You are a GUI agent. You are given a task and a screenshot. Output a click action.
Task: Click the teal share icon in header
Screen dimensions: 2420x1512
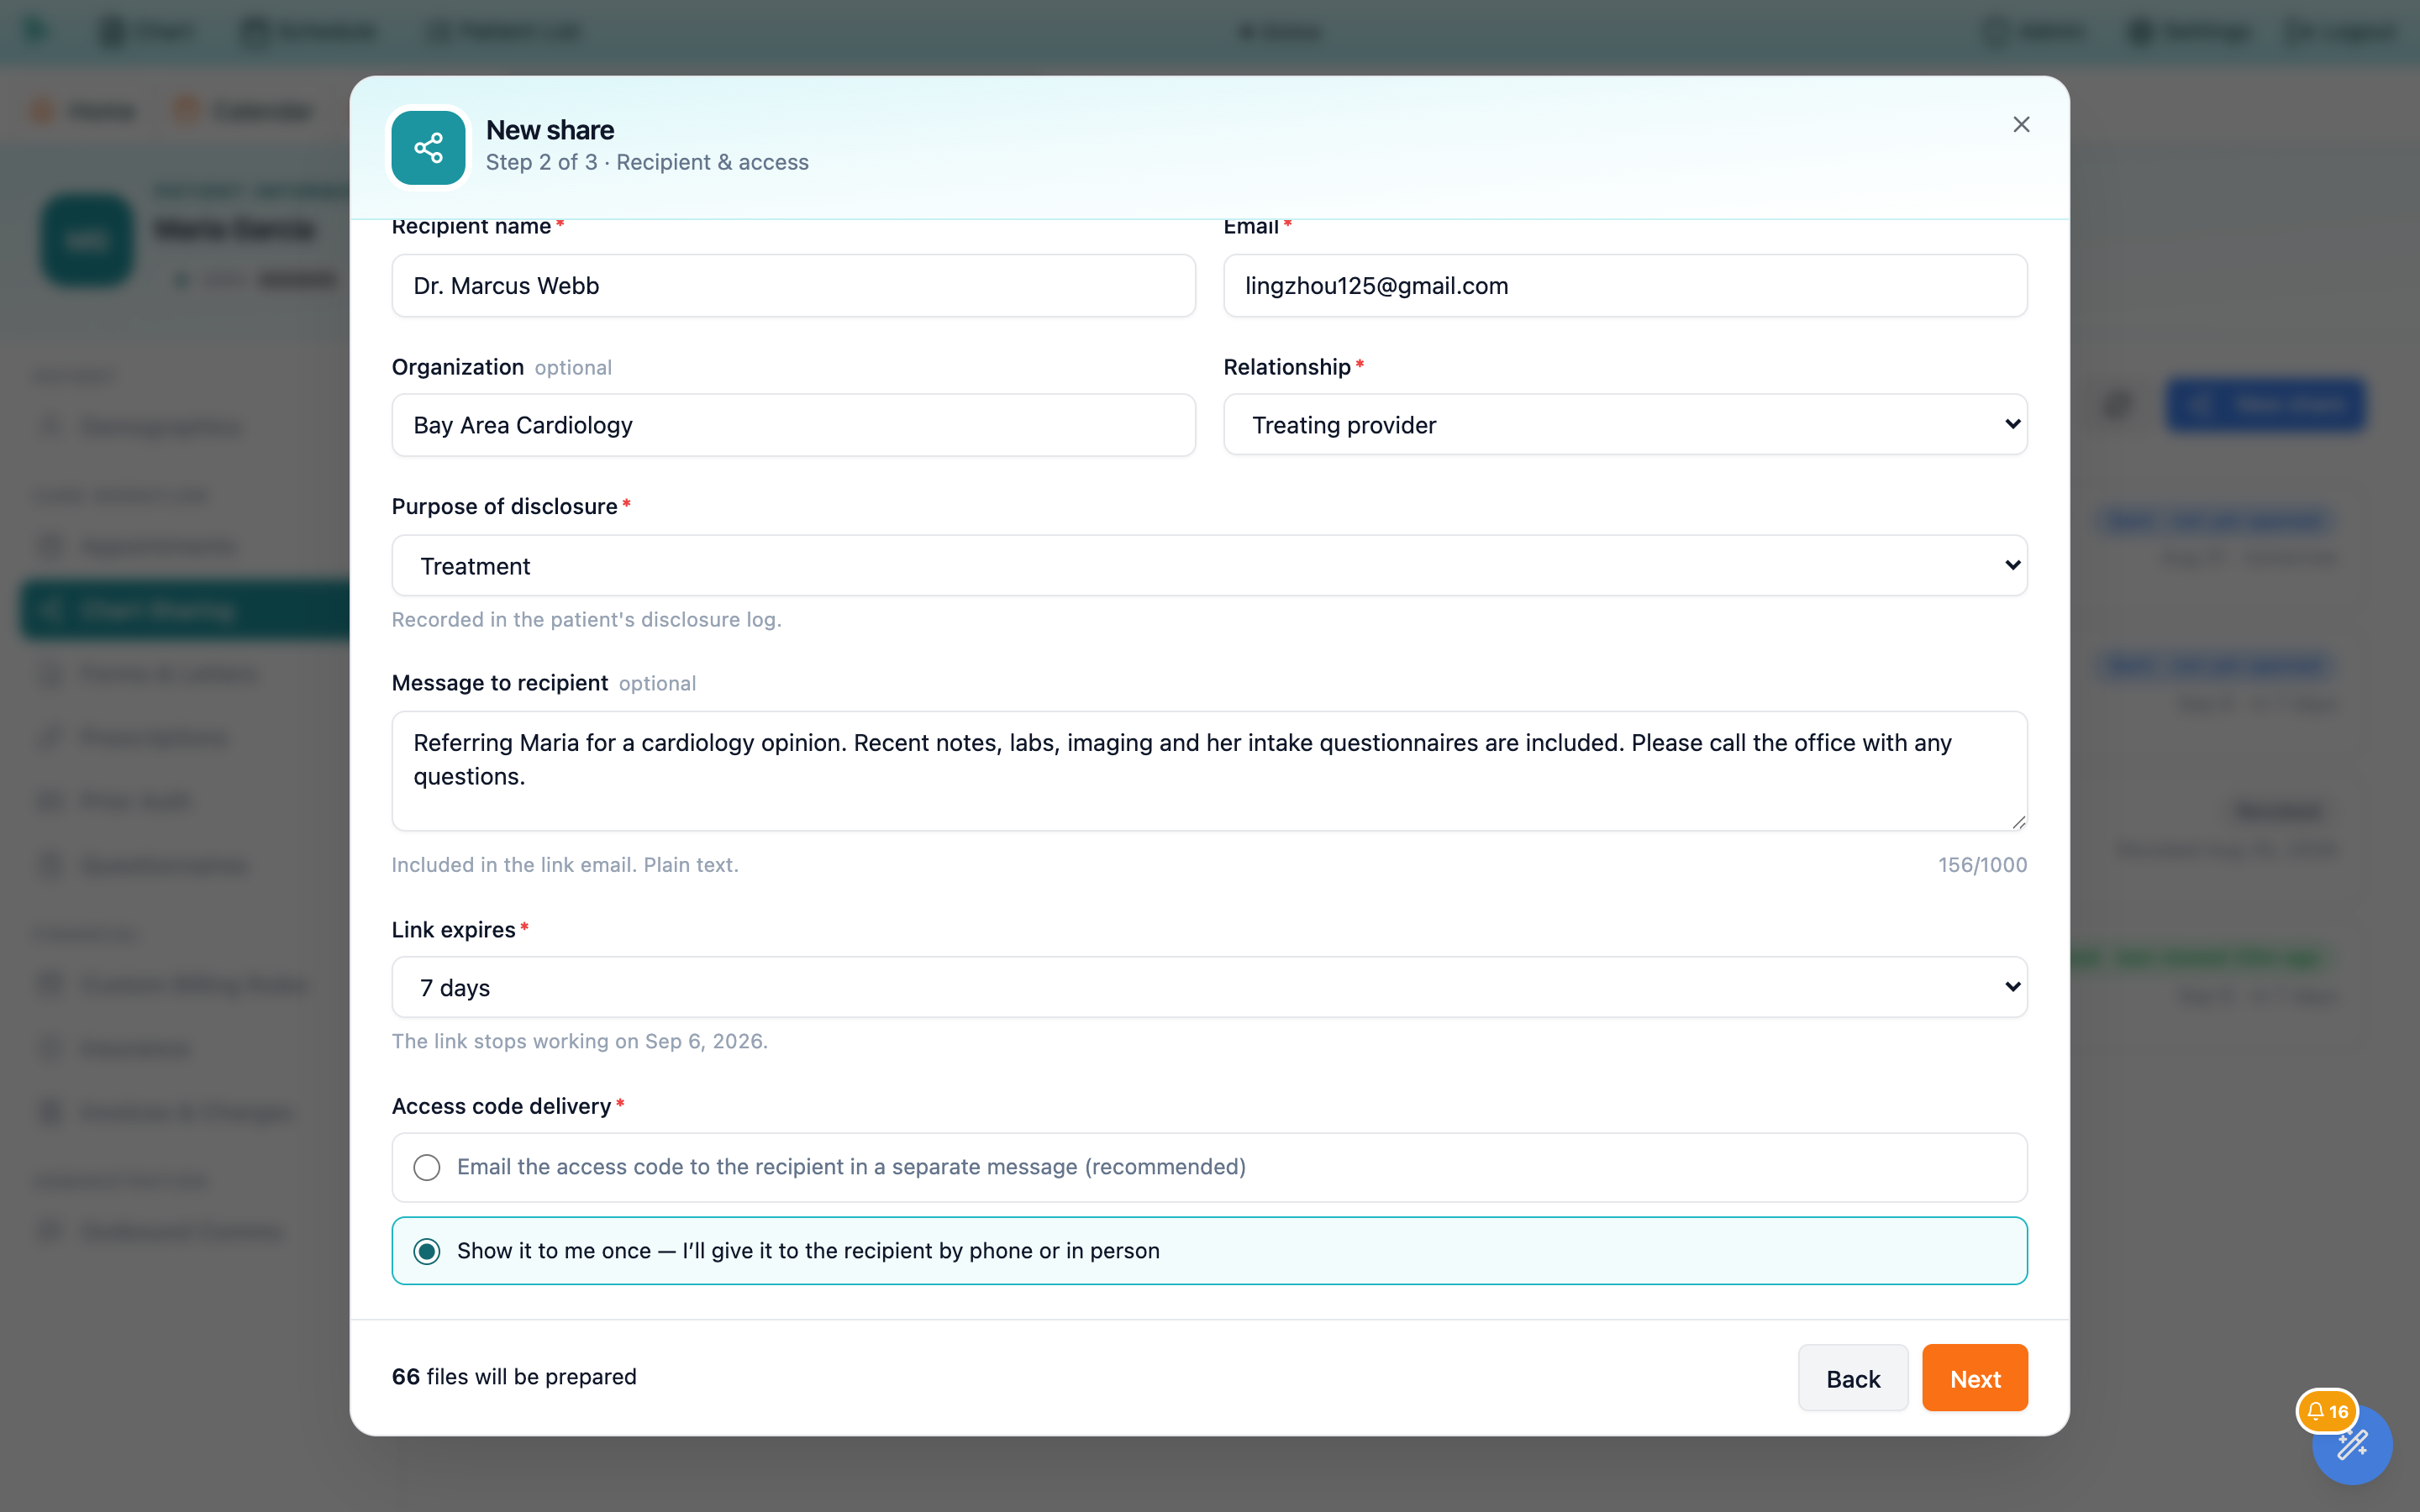pos(428,148)
